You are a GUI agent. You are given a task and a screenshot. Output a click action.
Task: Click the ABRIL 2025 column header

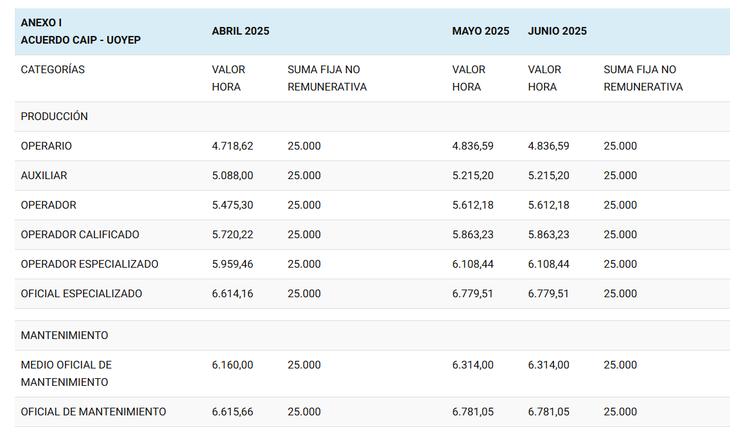(240, 31)
